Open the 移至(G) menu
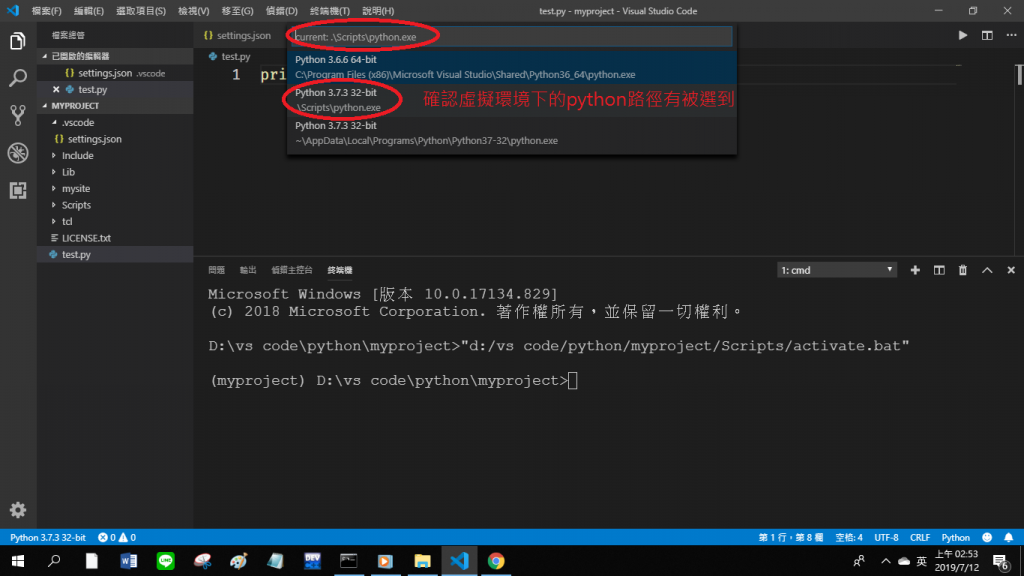Image resolution: width=1024 pixels, height=576 pixels. 237,11
